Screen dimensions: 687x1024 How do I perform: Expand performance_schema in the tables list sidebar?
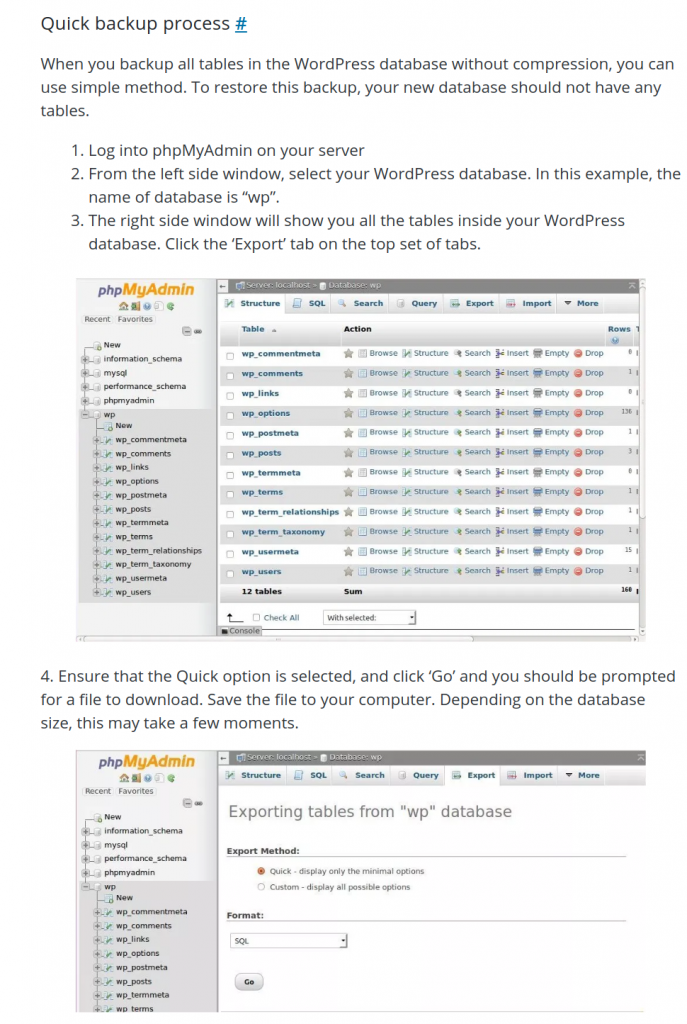86,387
